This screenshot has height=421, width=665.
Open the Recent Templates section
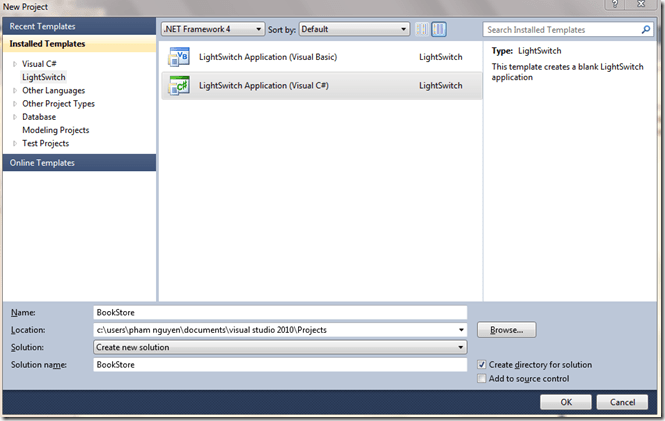point(78,27)
